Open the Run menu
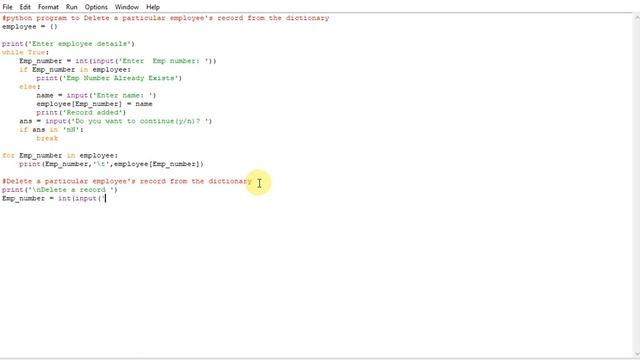The height and width of the screenshot is (360, 640). click(71, 7)
